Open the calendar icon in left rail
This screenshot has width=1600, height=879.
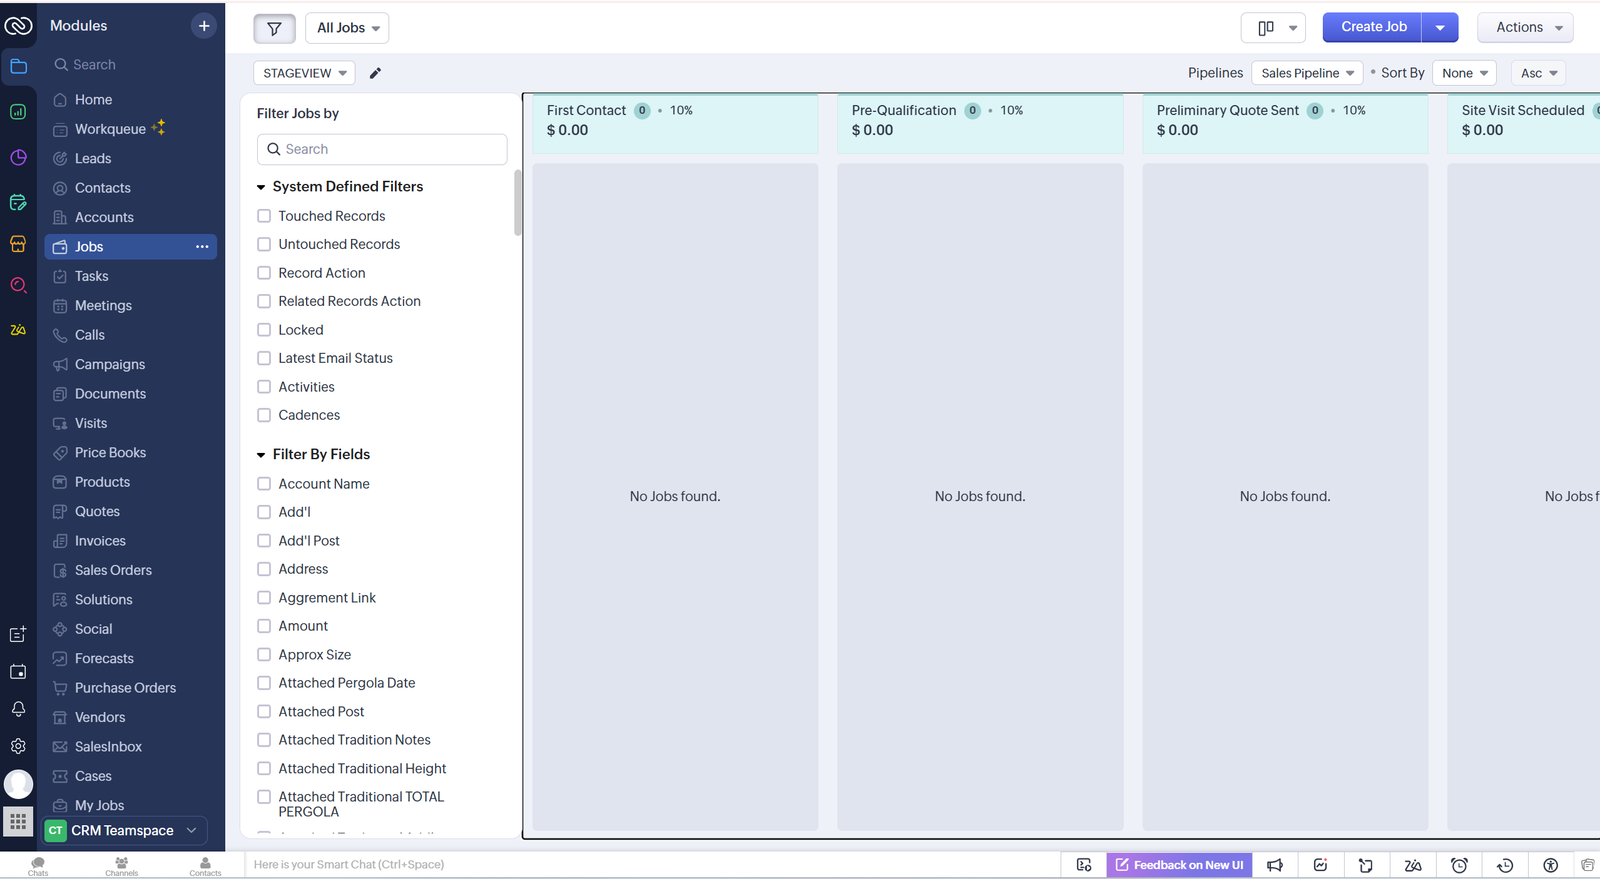point(18,672)
